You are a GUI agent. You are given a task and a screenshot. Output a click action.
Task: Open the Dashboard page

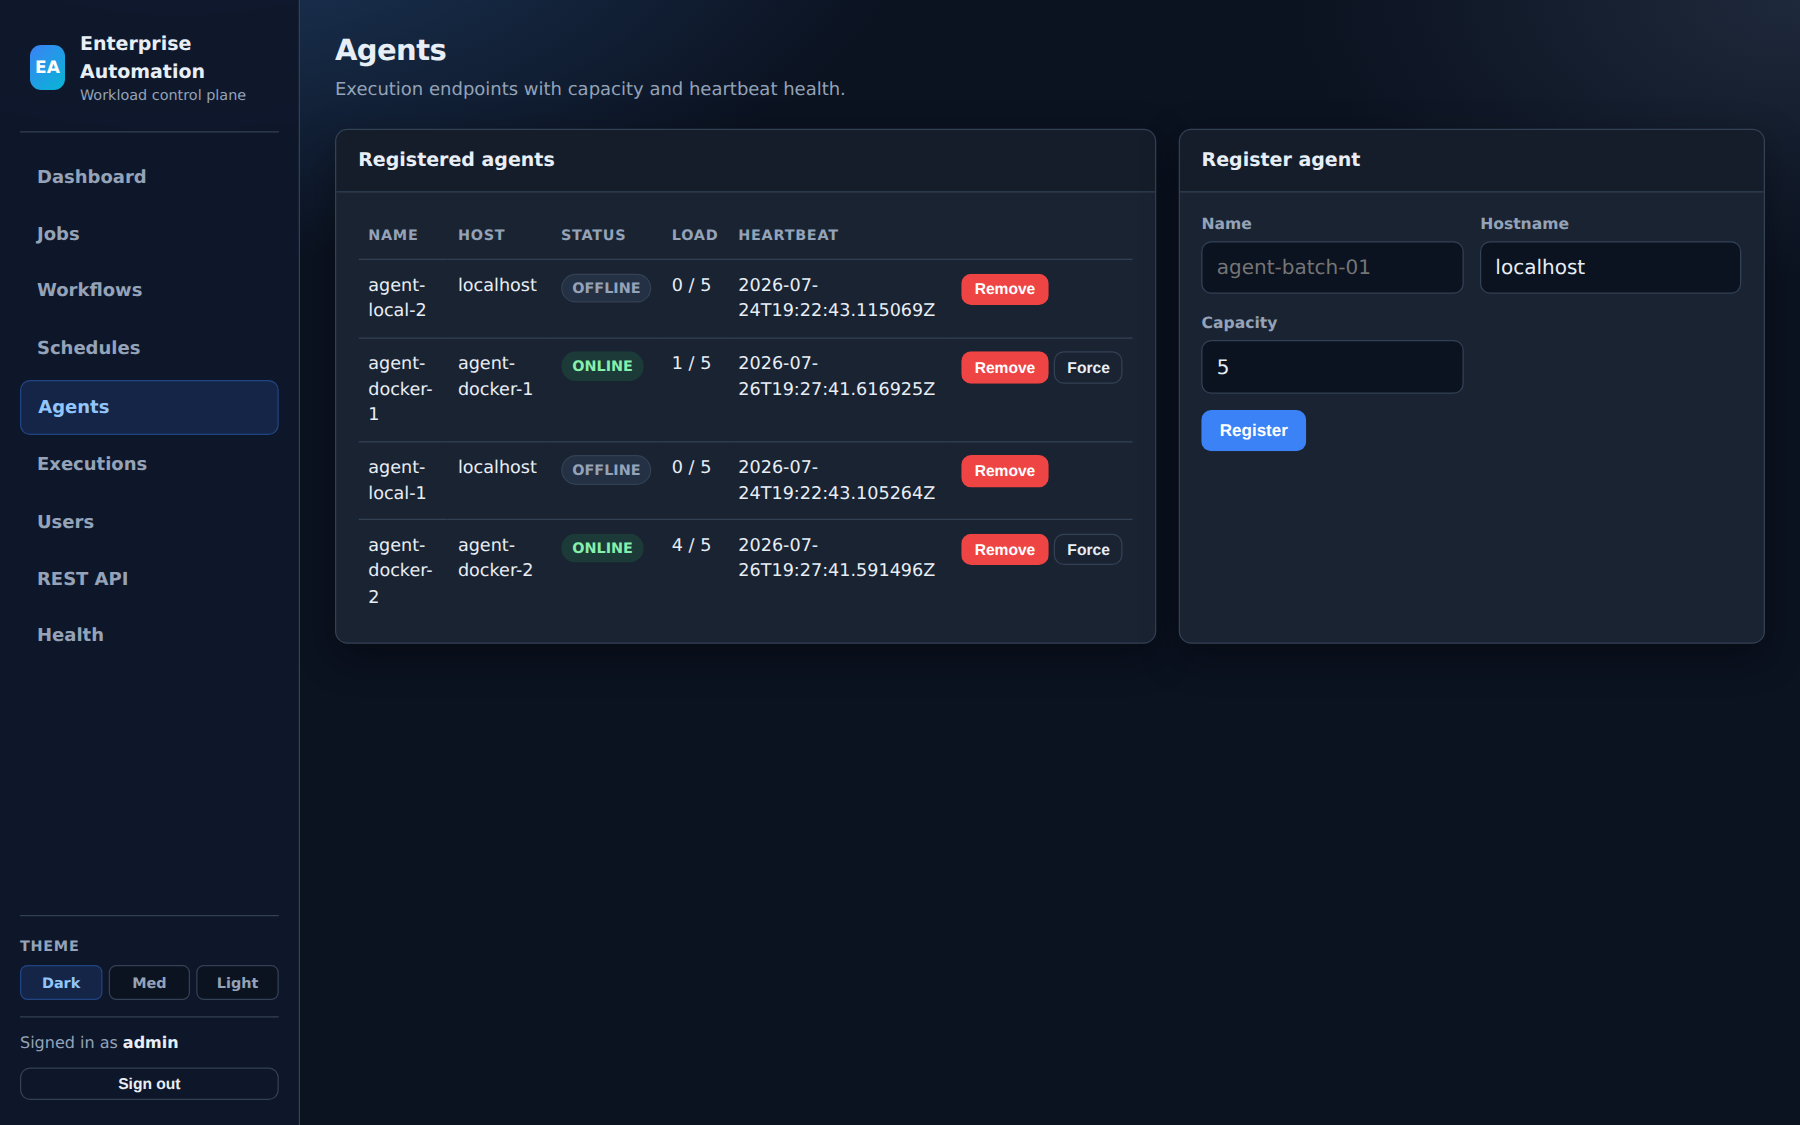[x=149, y=177]
